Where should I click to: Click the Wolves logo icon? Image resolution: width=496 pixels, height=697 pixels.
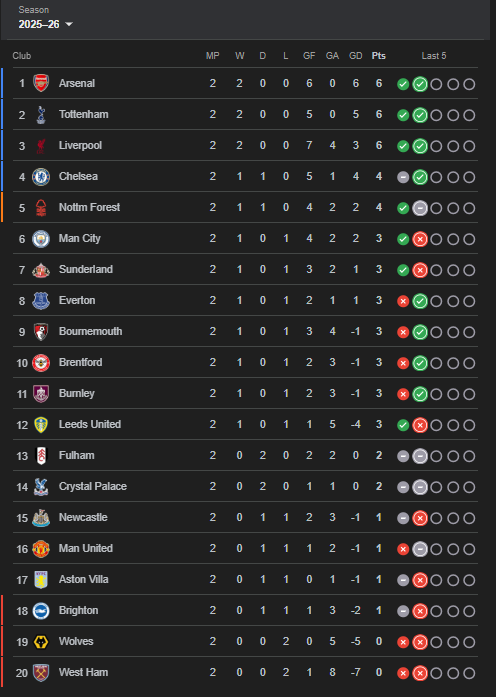pyautogui.click(x=41, y=641)
